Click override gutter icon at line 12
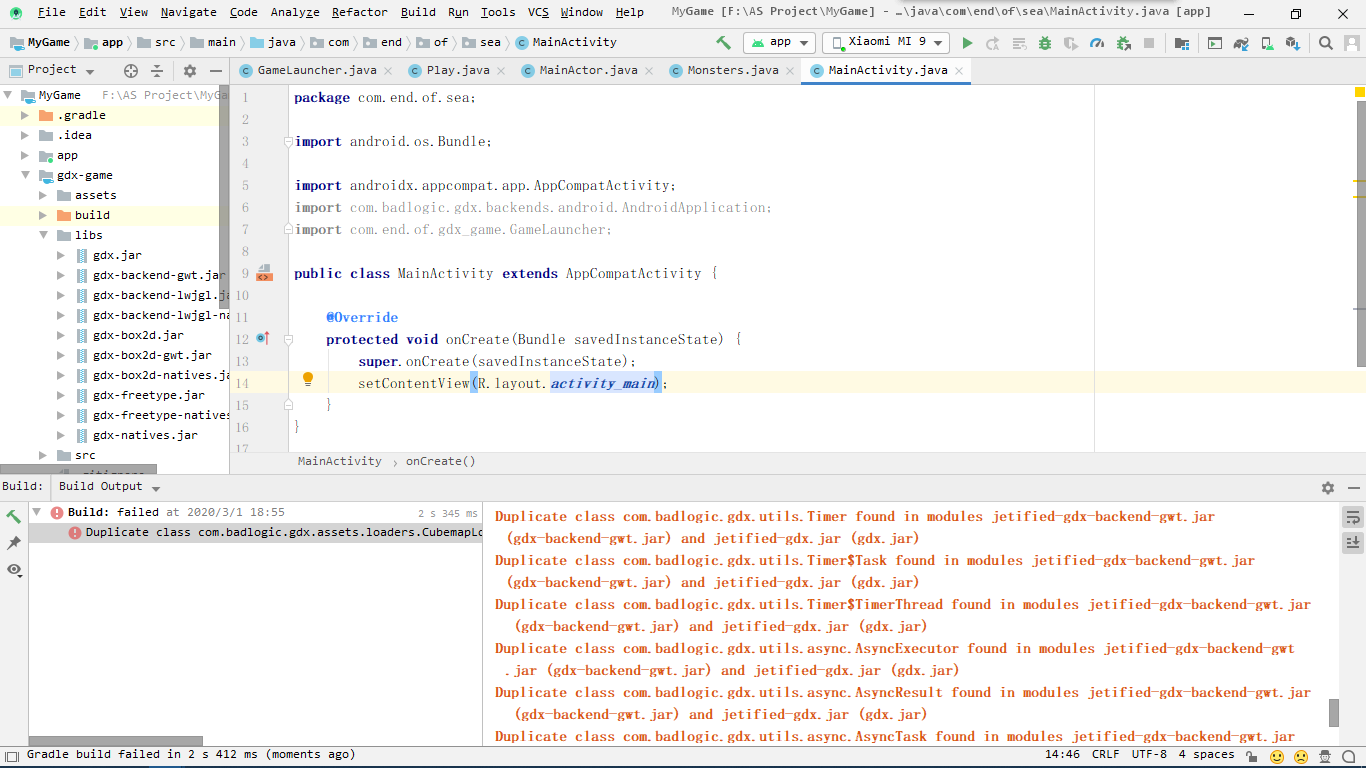Screen dimensions: 1366x768 tap(263, 339)
